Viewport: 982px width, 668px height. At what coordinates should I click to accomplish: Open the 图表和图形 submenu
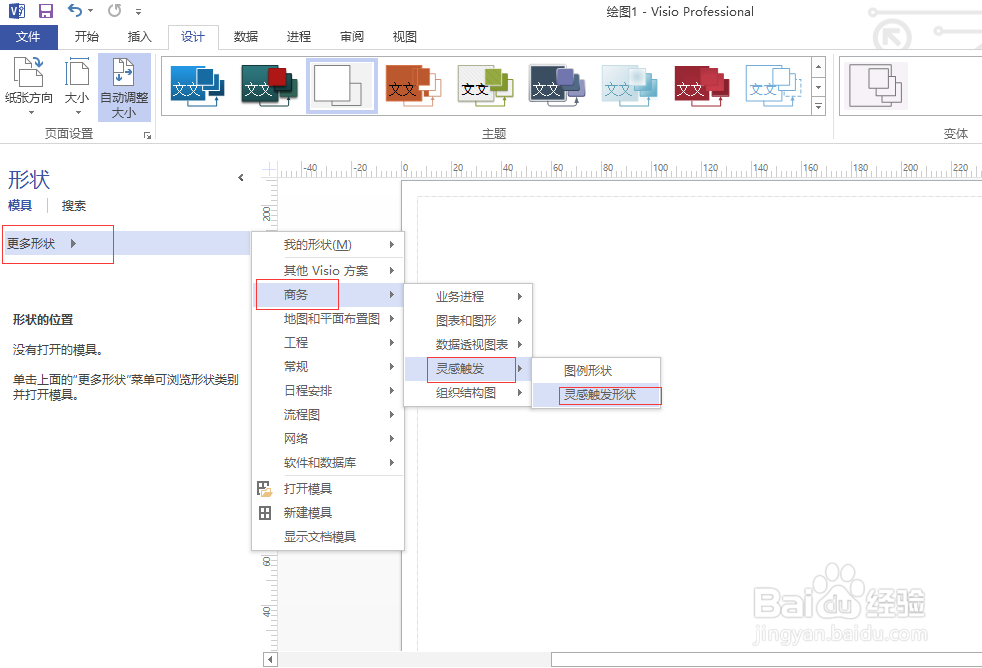coord(468,321)
